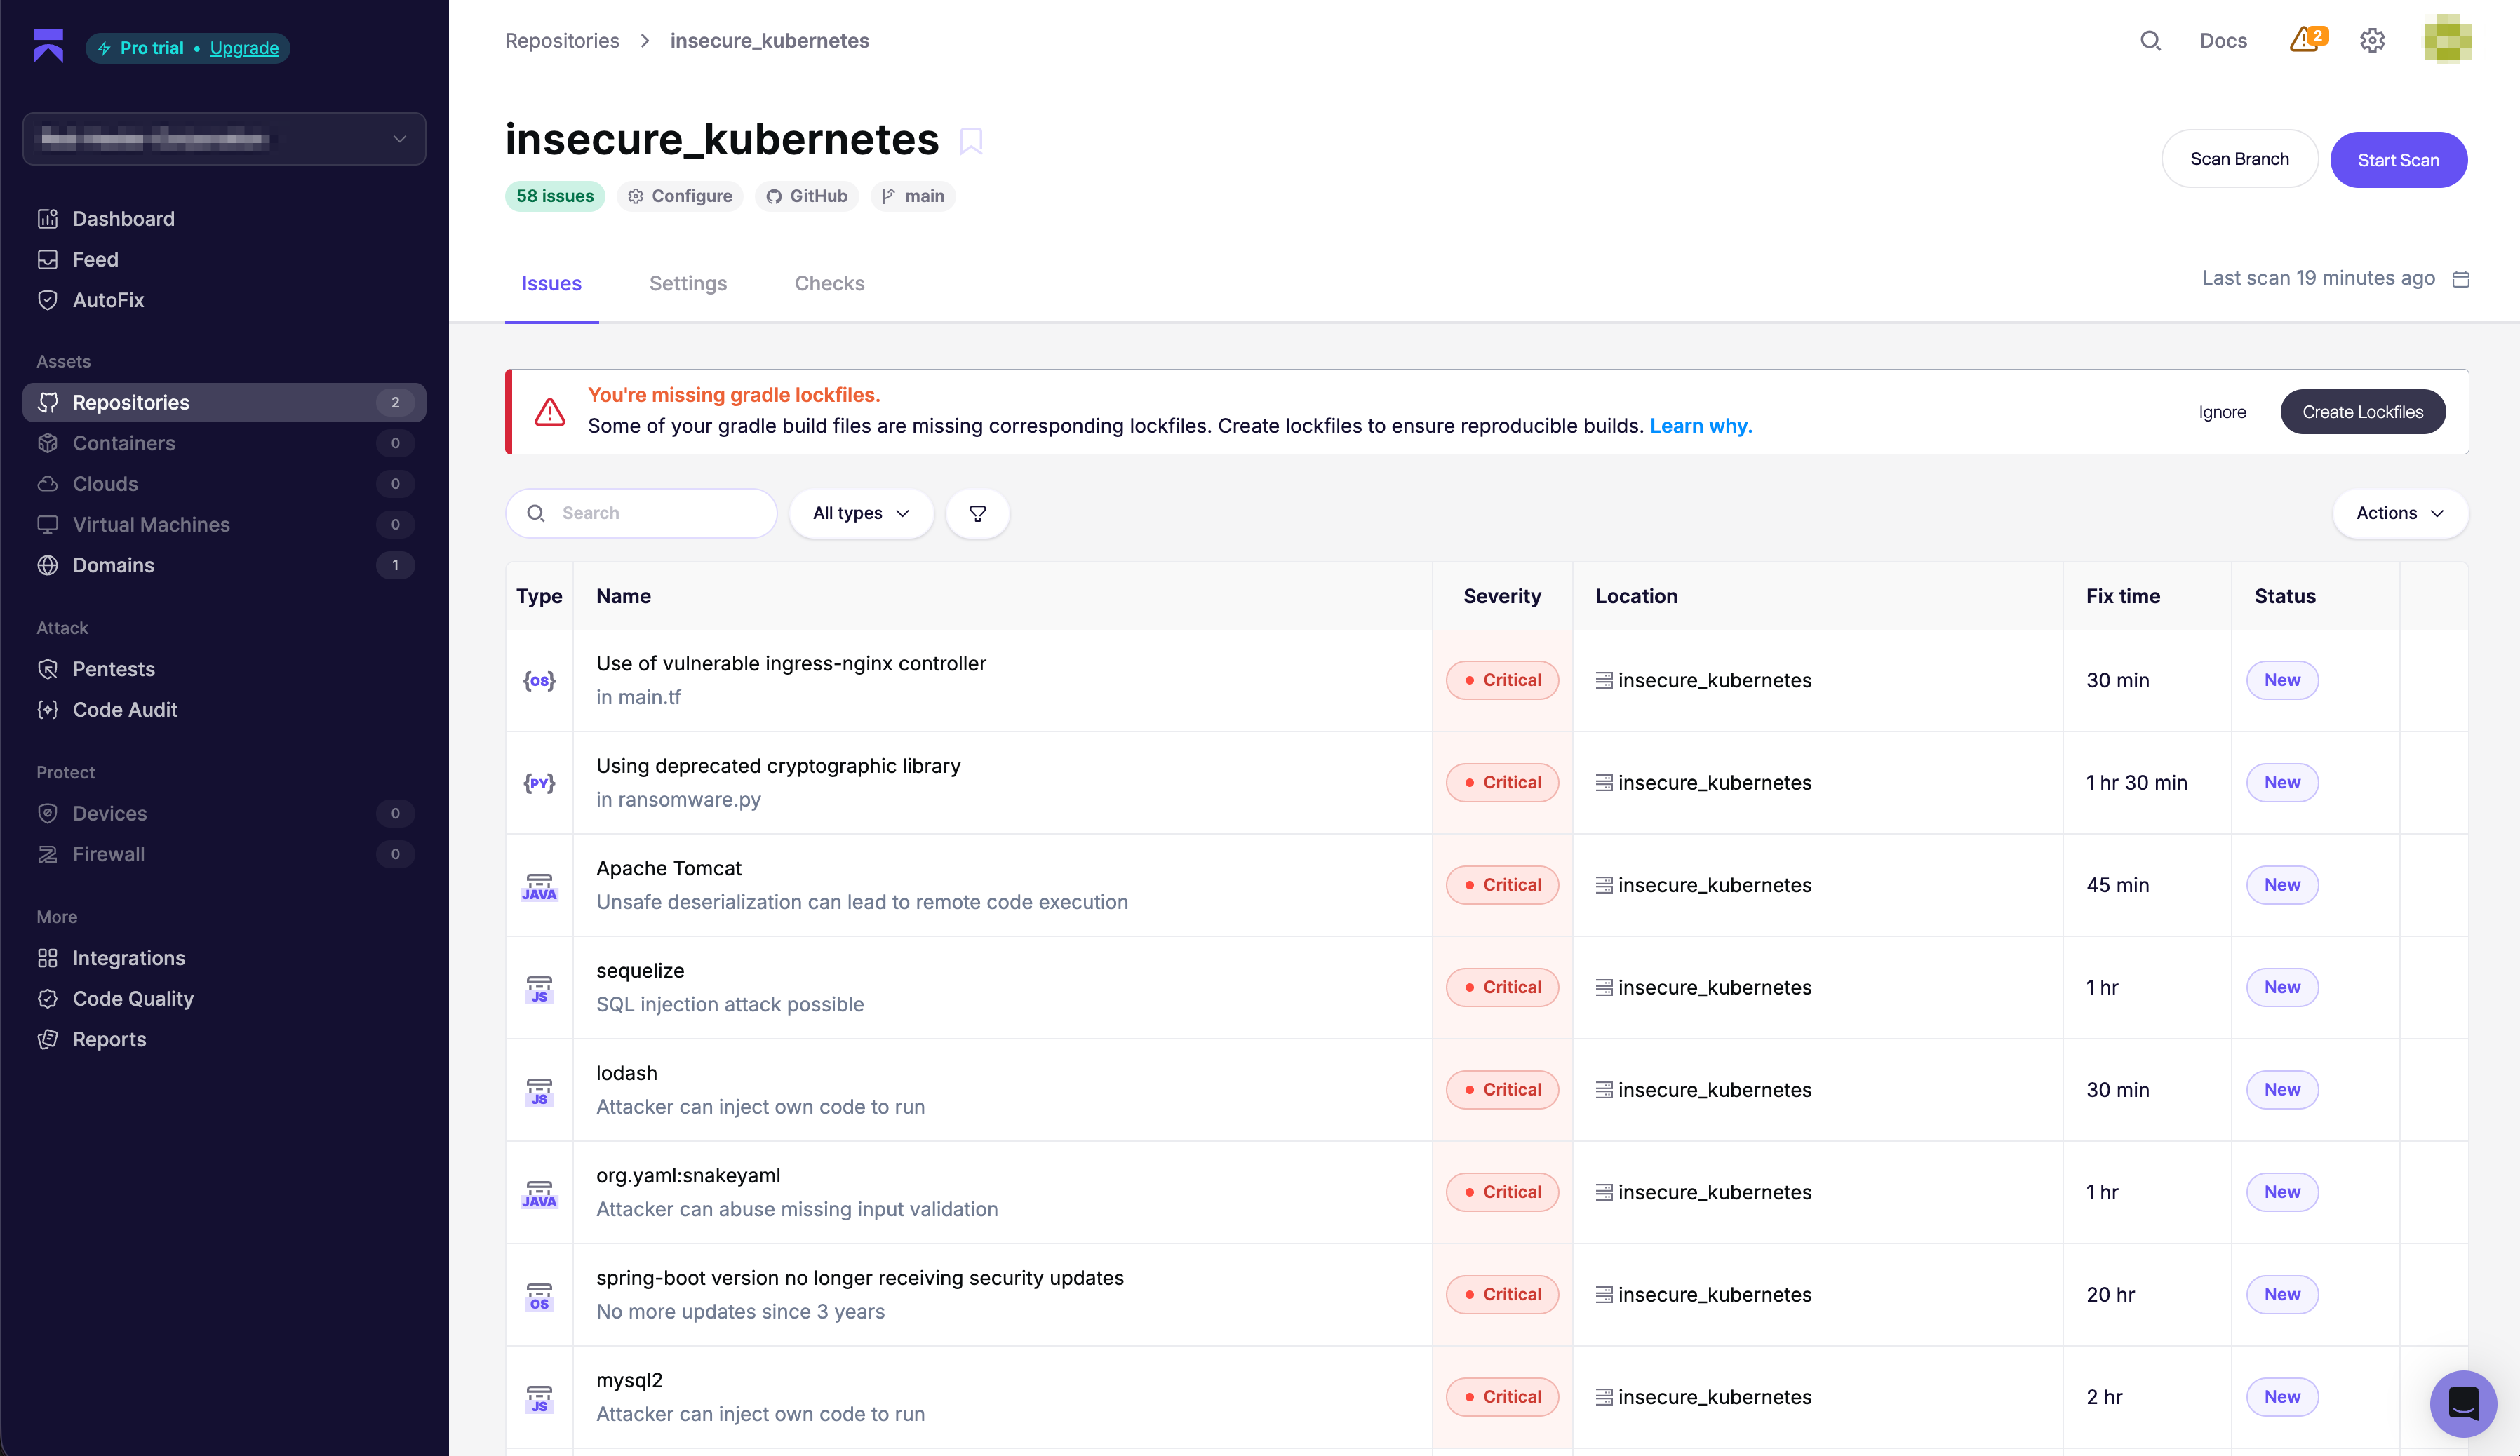This screenshot has height=1456, width=2520.
Task: Open Containers in the sidebar
Action: 224,443
